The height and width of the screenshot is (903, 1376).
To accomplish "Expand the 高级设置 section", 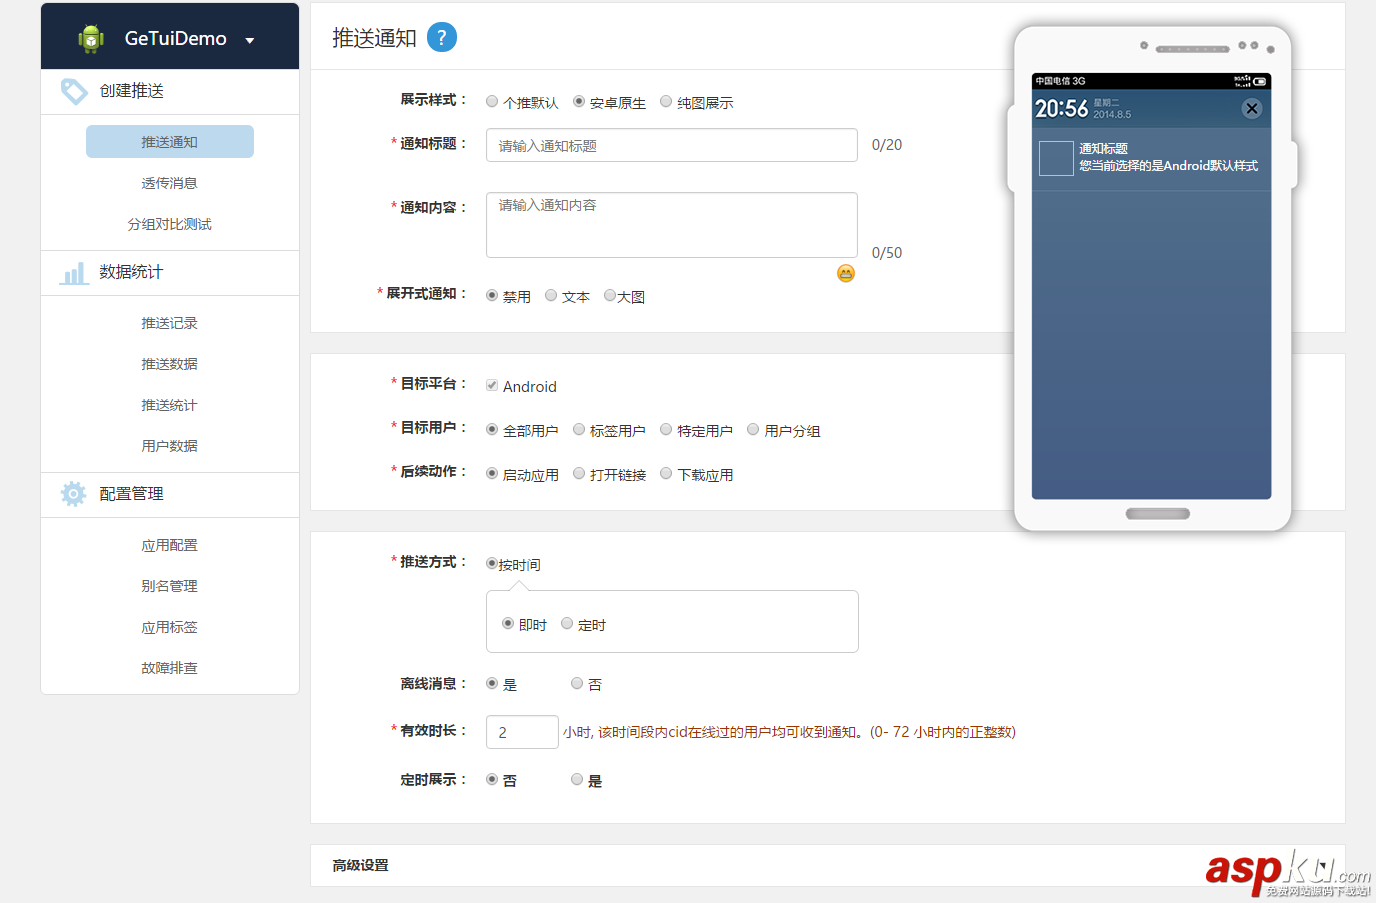I will 360,865.
